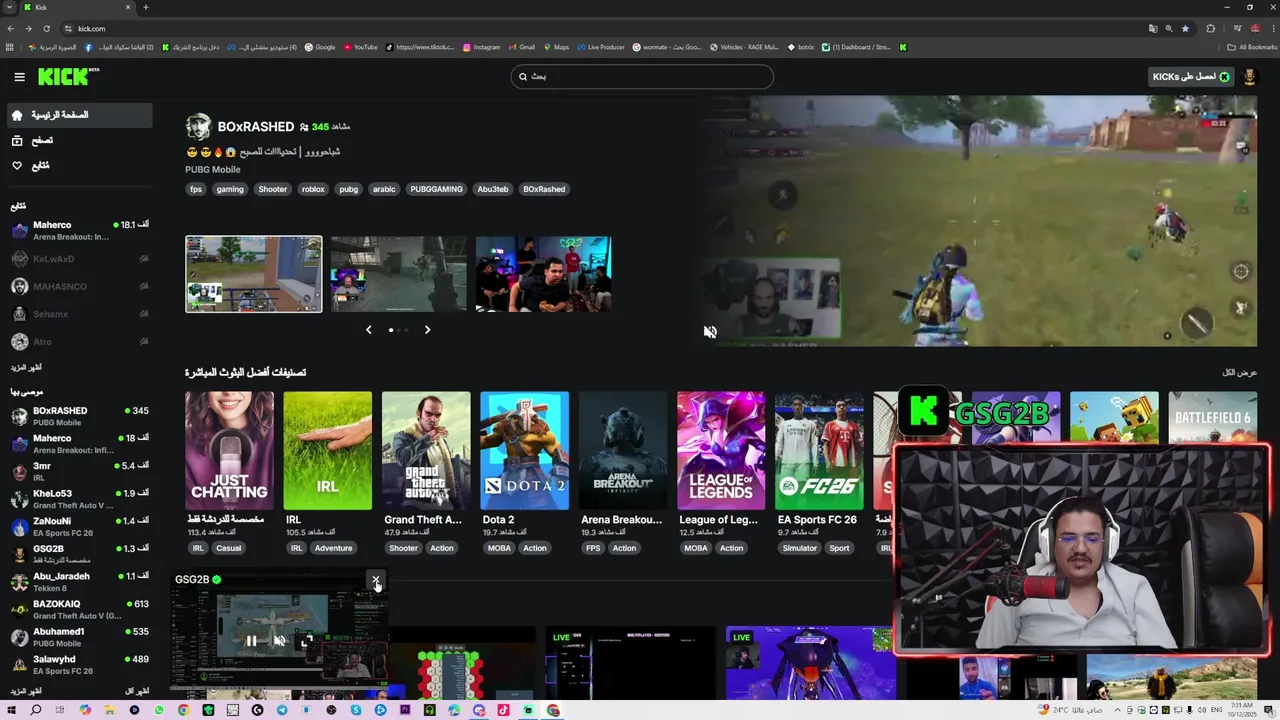Open Abuhamed1 recommended channel

pos(79,637)
